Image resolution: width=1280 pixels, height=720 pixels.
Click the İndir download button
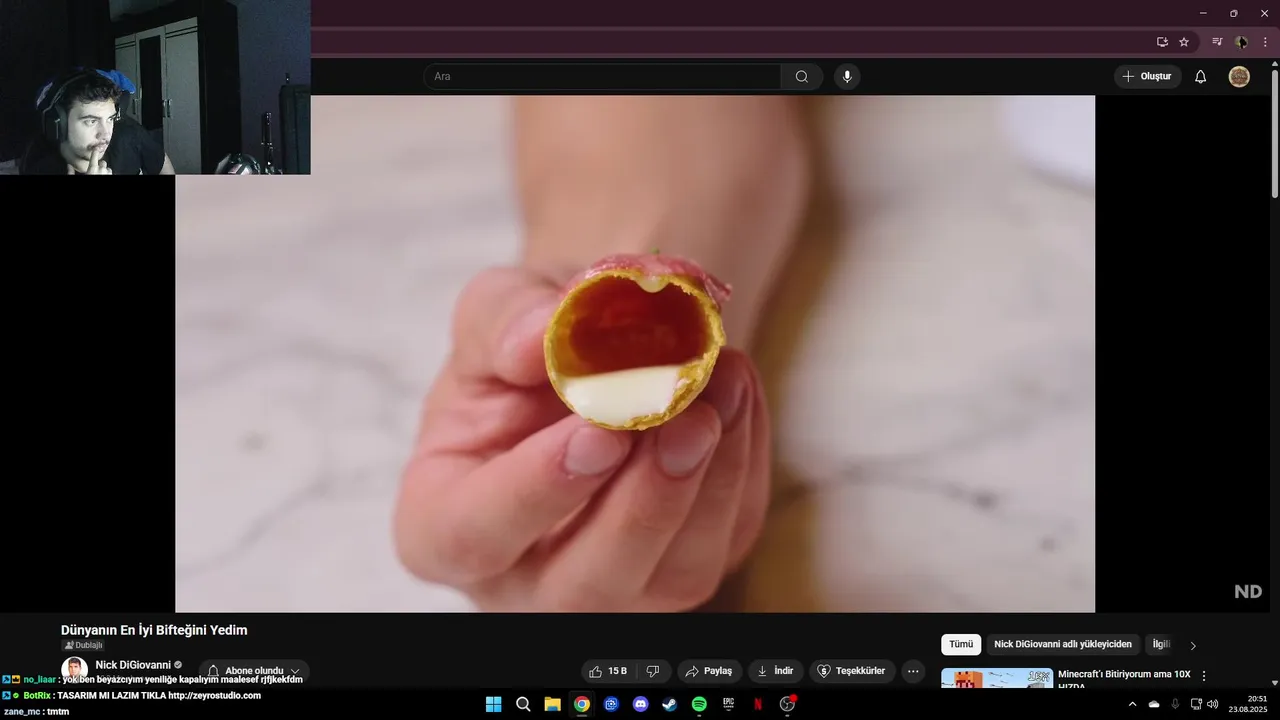click(776, 671)
